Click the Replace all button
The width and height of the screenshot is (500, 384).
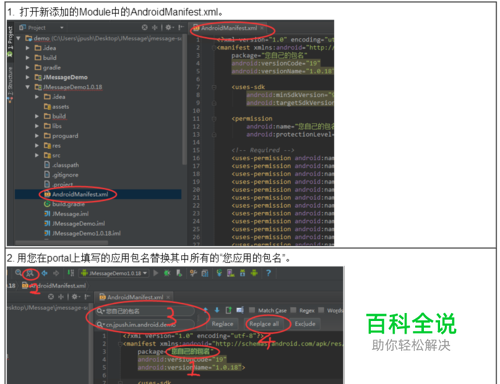pos(264,324)
